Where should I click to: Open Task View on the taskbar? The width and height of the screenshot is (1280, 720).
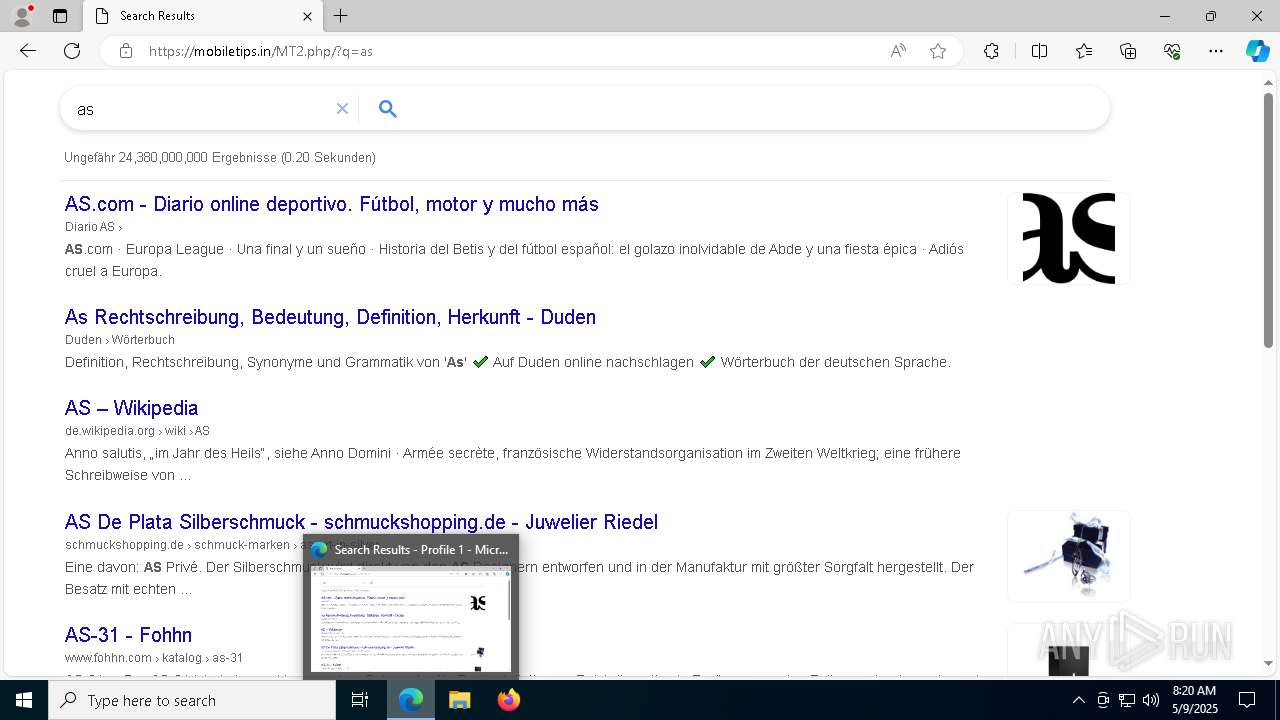(x=360, y=700)
